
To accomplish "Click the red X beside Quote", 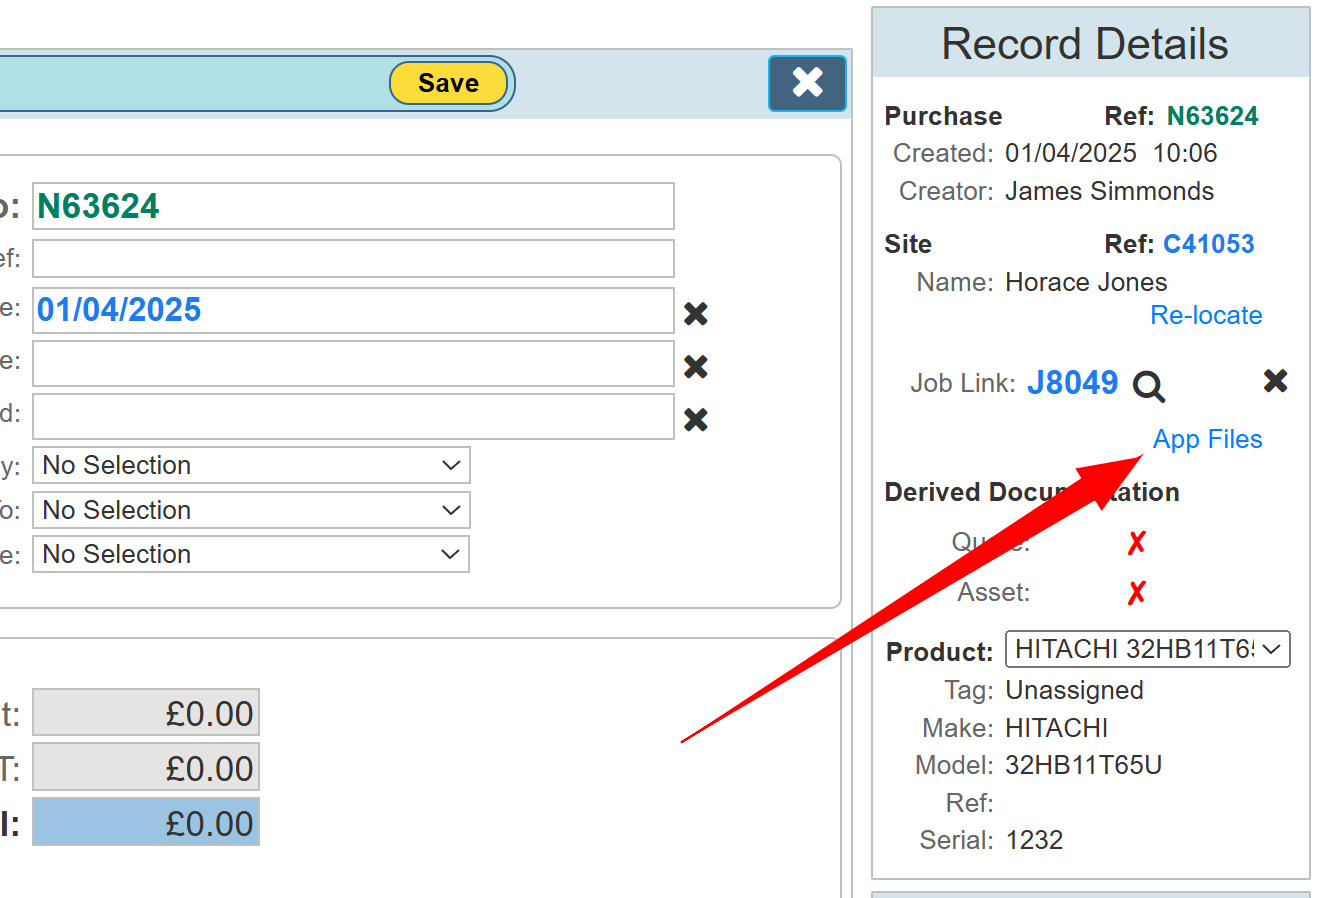I will tap(1136, 543).
